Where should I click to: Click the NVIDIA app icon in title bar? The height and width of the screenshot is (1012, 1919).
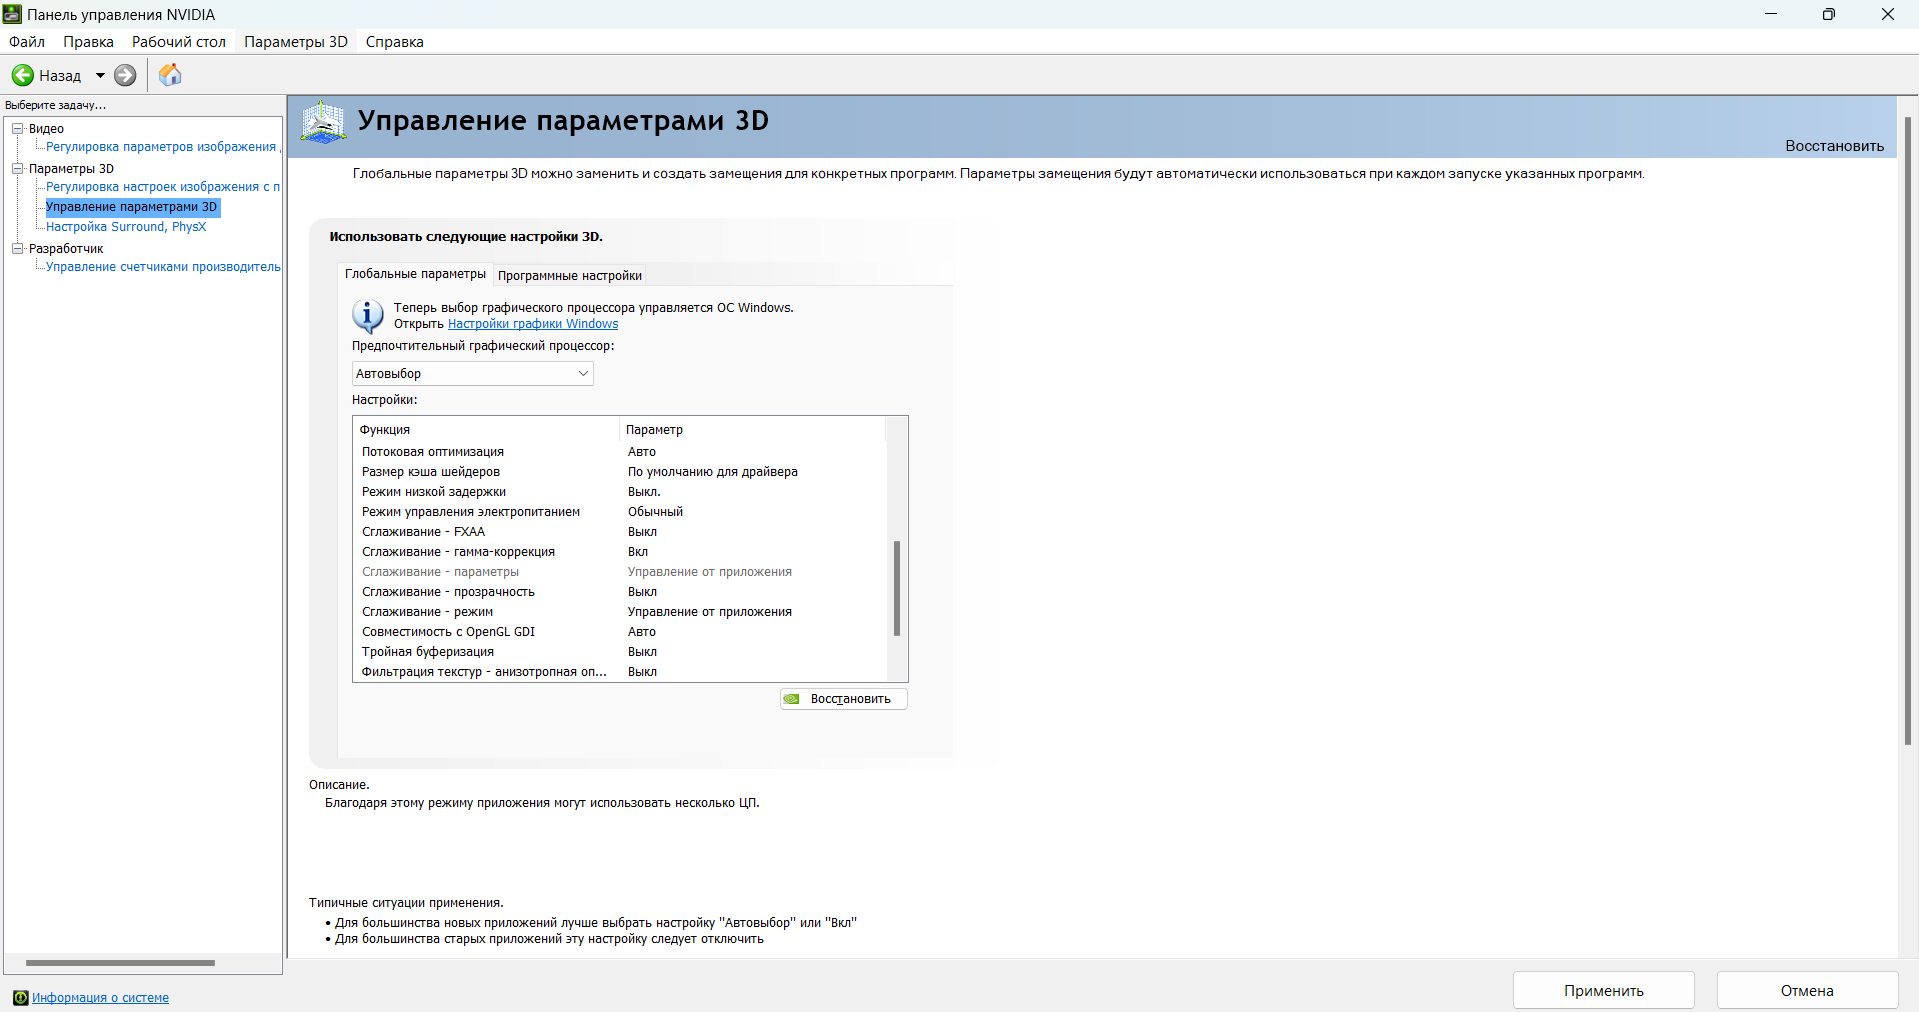point(12,14)
